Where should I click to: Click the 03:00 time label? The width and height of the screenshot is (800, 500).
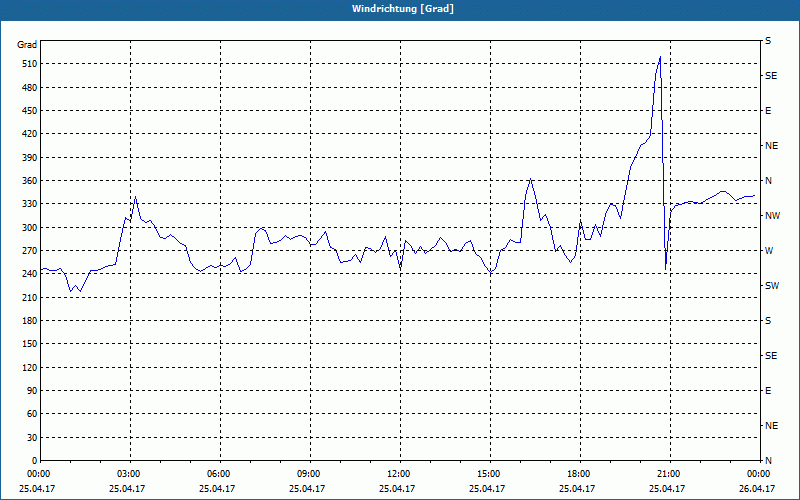point(130,474)
